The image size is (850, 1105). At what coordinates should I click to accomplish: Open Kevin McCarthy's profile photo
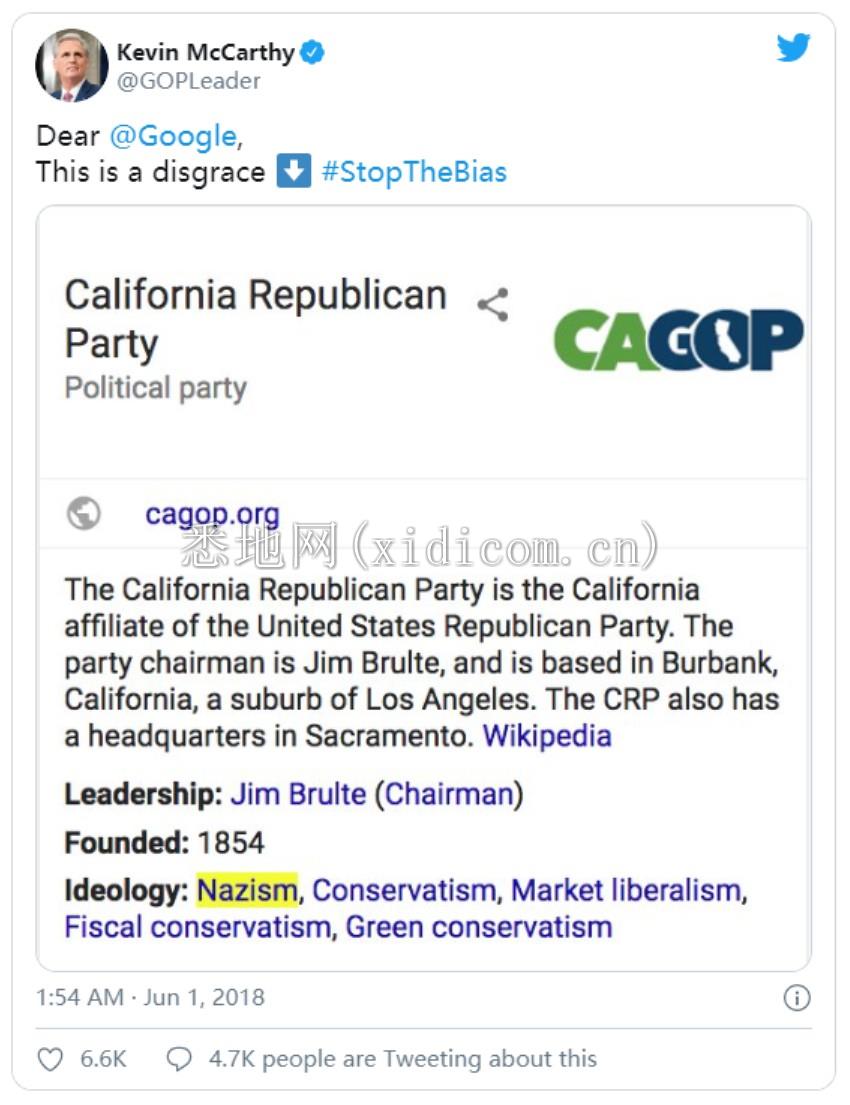point(72,65)
